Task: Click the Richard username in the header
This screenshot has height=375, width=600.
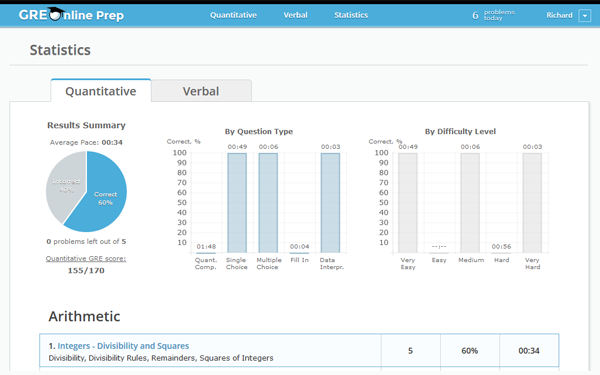Action: tap(559, 15)
